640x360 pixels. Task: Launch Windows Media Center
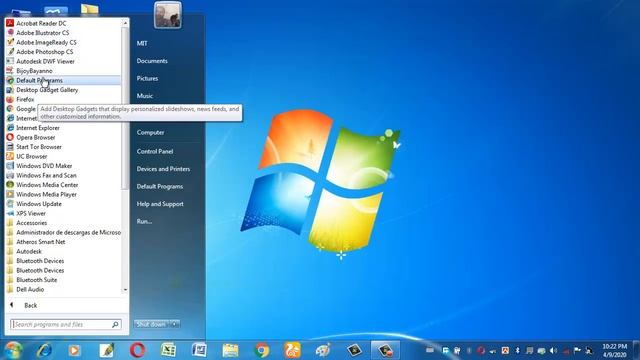point(63,184)
